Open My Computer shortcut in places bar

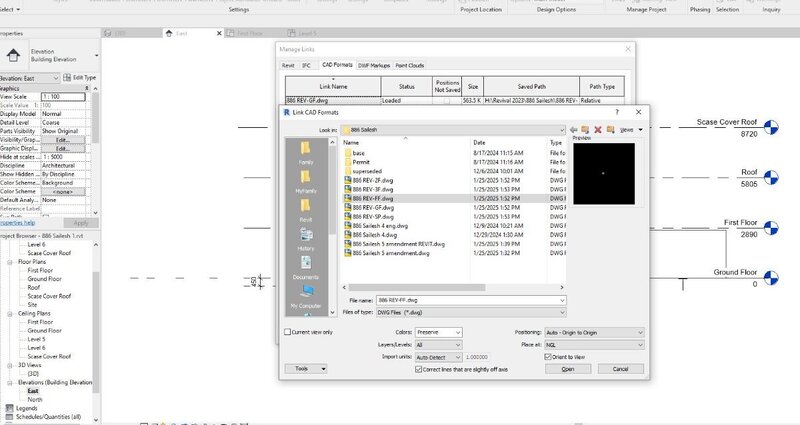(x=306, y=296)
